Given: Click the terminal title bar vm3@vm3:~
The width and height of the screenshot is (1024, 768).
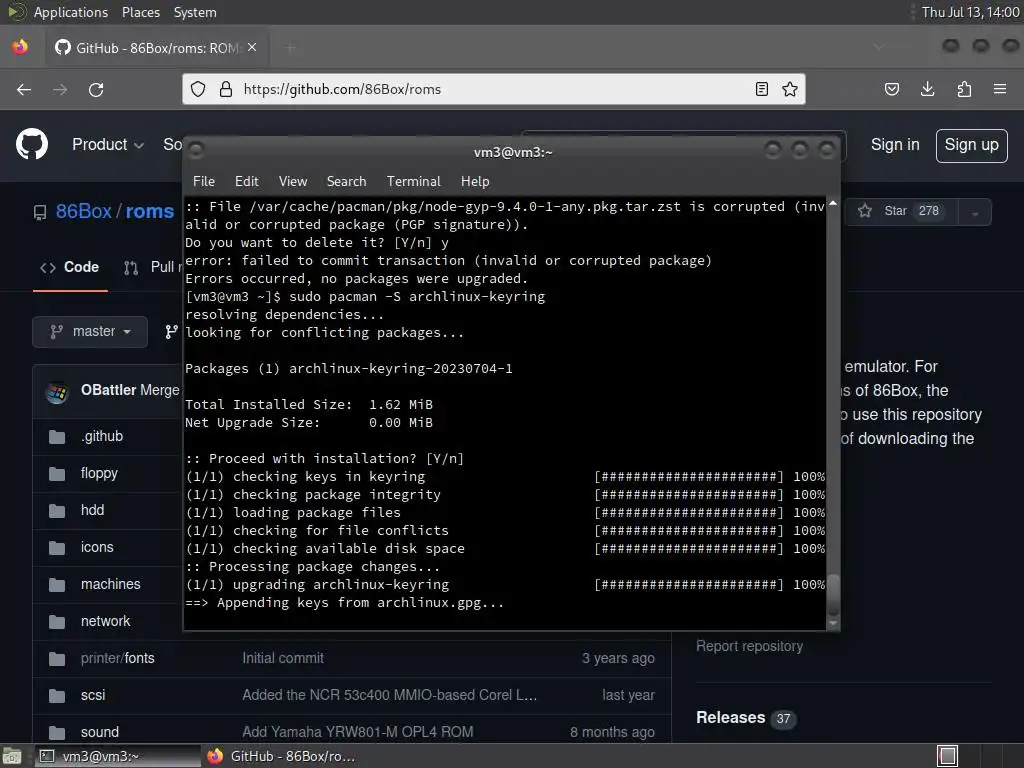Looking at the screenshot, I should [x=513, y=152].
